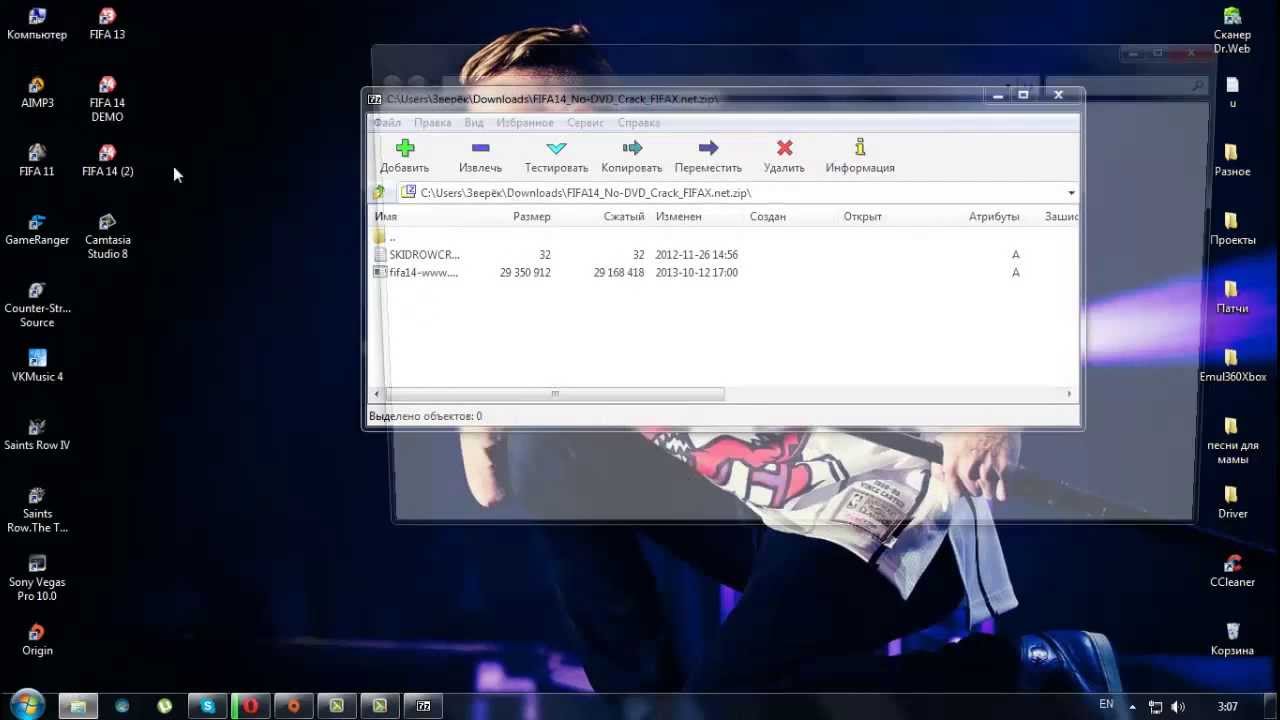The height and width of the screenshot is (720, 1280).
Task: Open the песни для мамы folder
Action: (1232, 441)
